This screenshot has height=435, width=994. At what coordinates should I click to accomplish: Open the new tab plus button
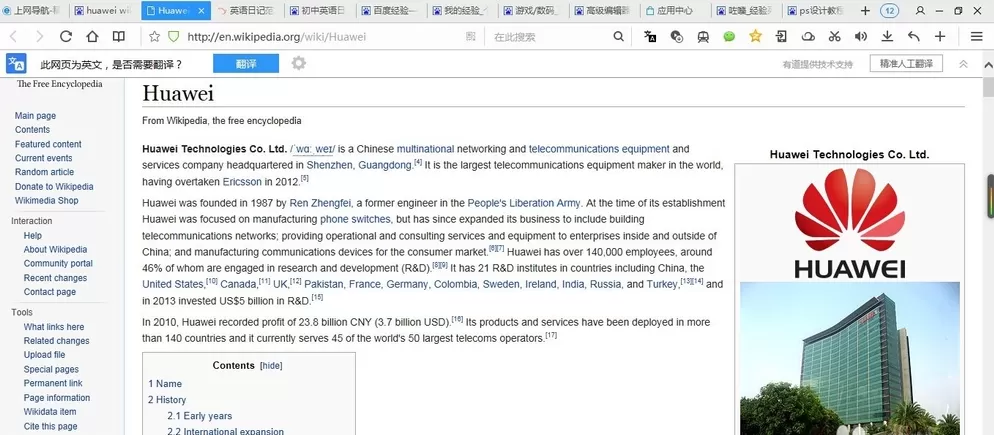coord(865,11)
